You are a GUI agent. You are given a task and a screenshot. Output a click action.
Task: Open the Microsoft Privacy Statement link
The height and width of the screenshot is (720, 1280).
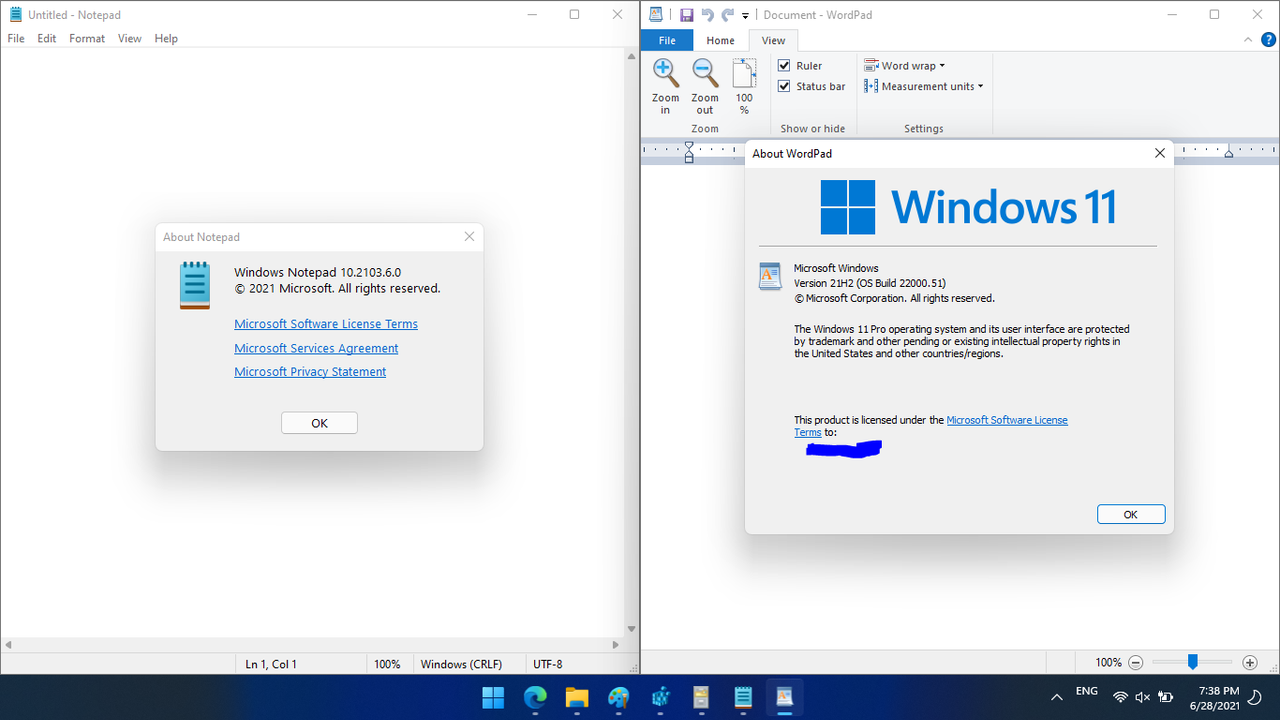point(310,372)
